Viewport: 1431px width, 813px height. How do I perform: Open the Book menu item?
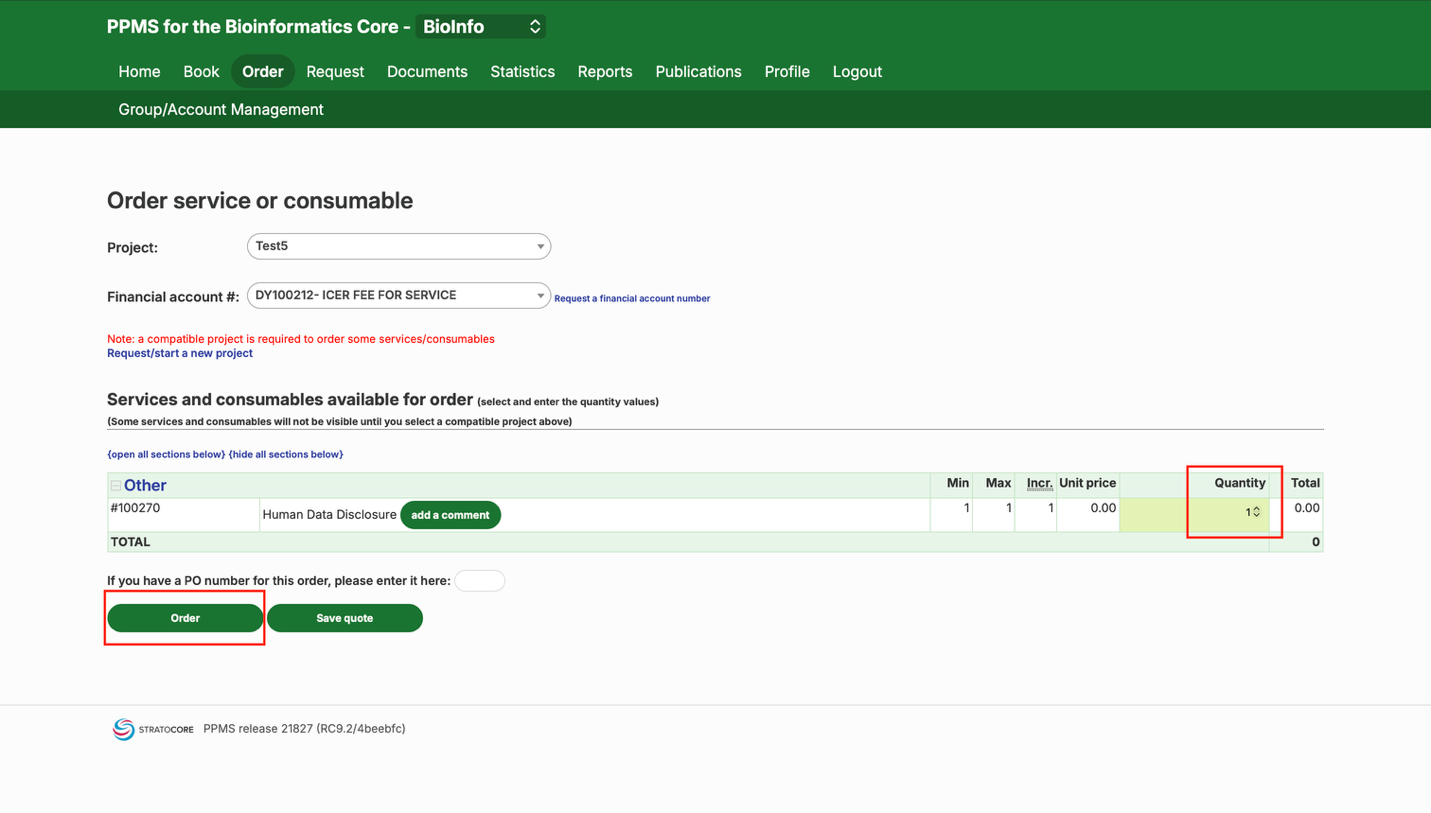click(x=201, y=72)
